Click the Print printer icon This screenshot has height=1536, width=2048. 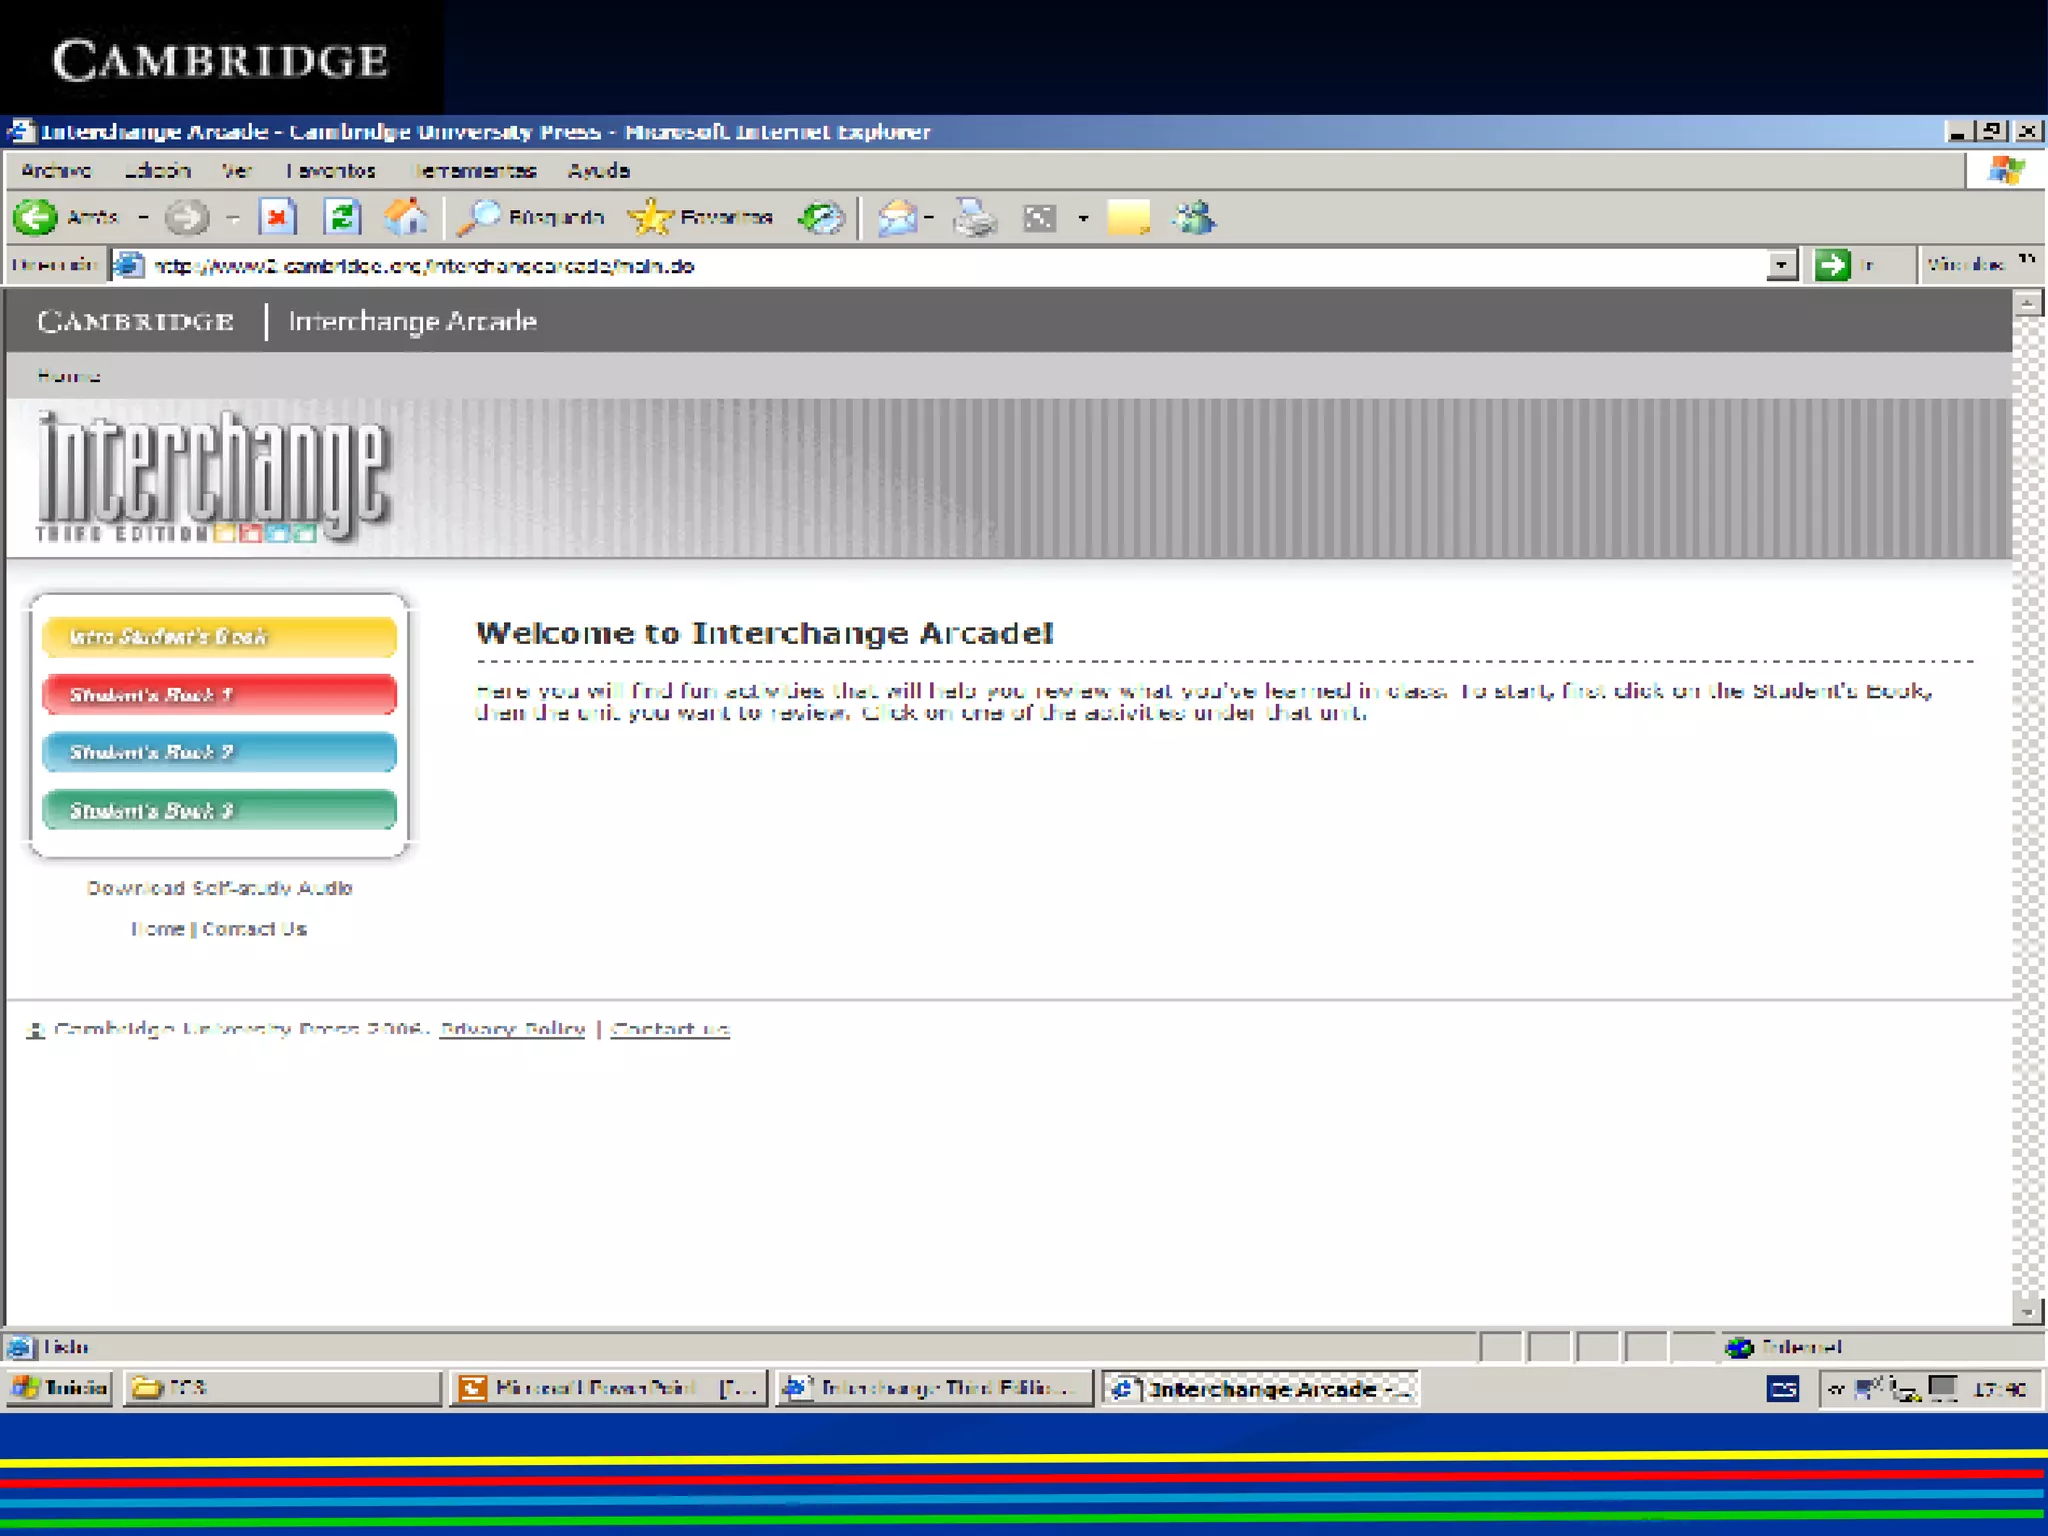coord(975,217)
